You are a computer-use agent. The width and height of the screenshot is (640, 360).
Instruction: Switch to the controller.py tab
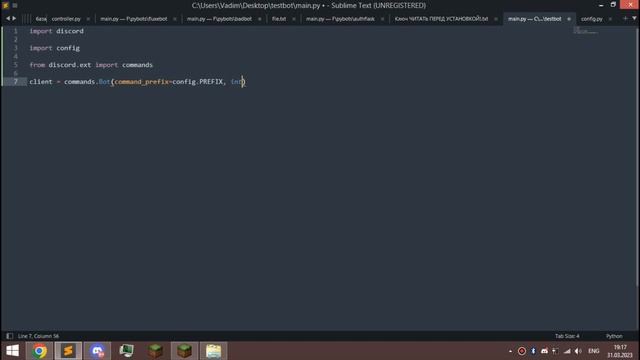pos(66,19)
